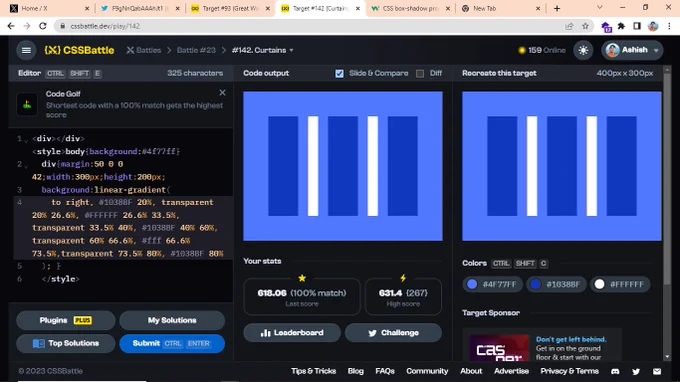The image size is (680, 382).
Task: Open the browser side panel icon
Action: pos(637,26)
